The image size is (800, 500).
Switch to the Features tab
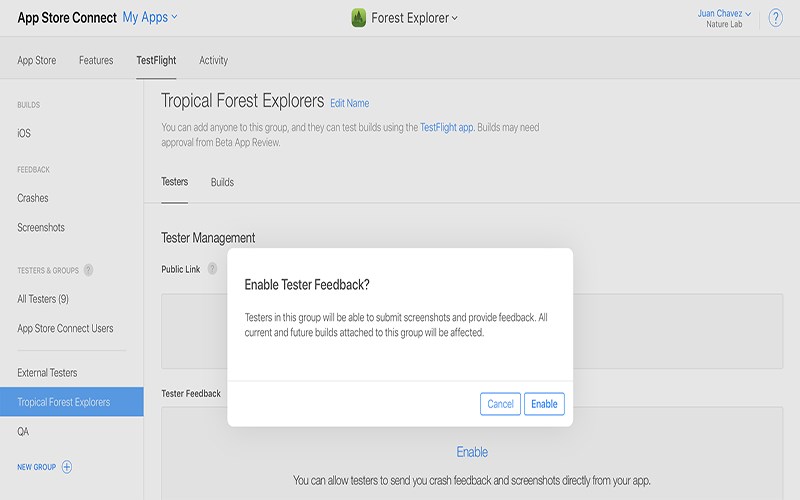[96, 60]
